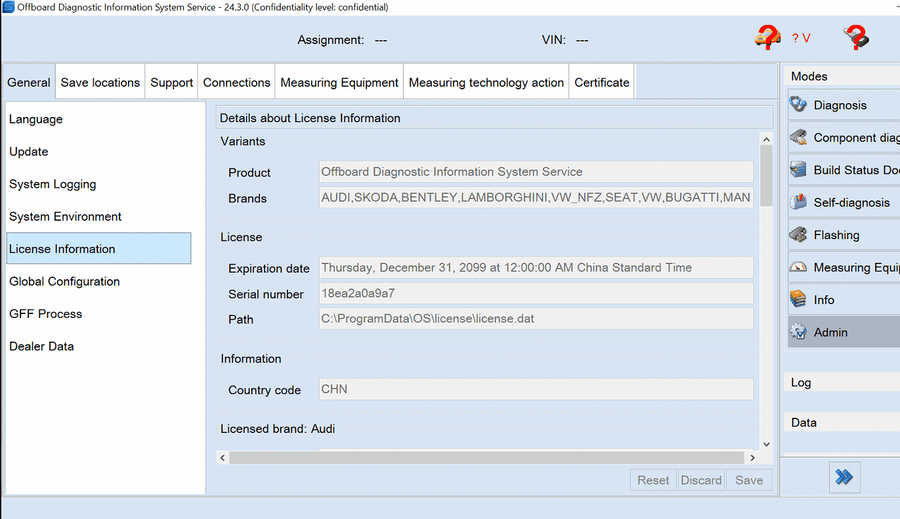900x519 pixels.
Task: Click the car help icon with question mark
Action: tap(767, 38)
